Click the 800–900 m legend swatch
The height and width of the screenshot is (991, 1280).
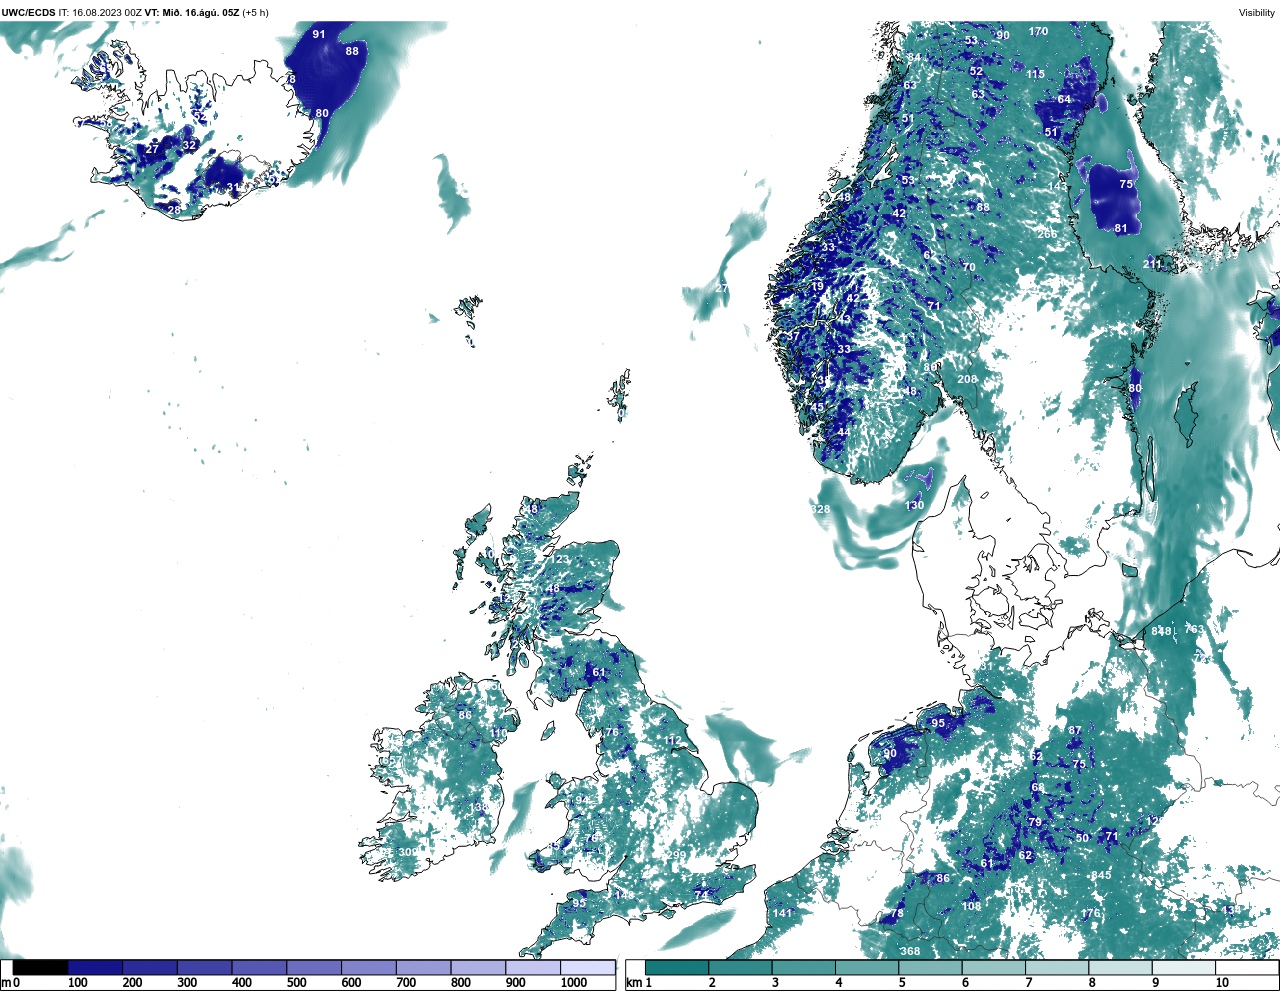tap(478, 968)
